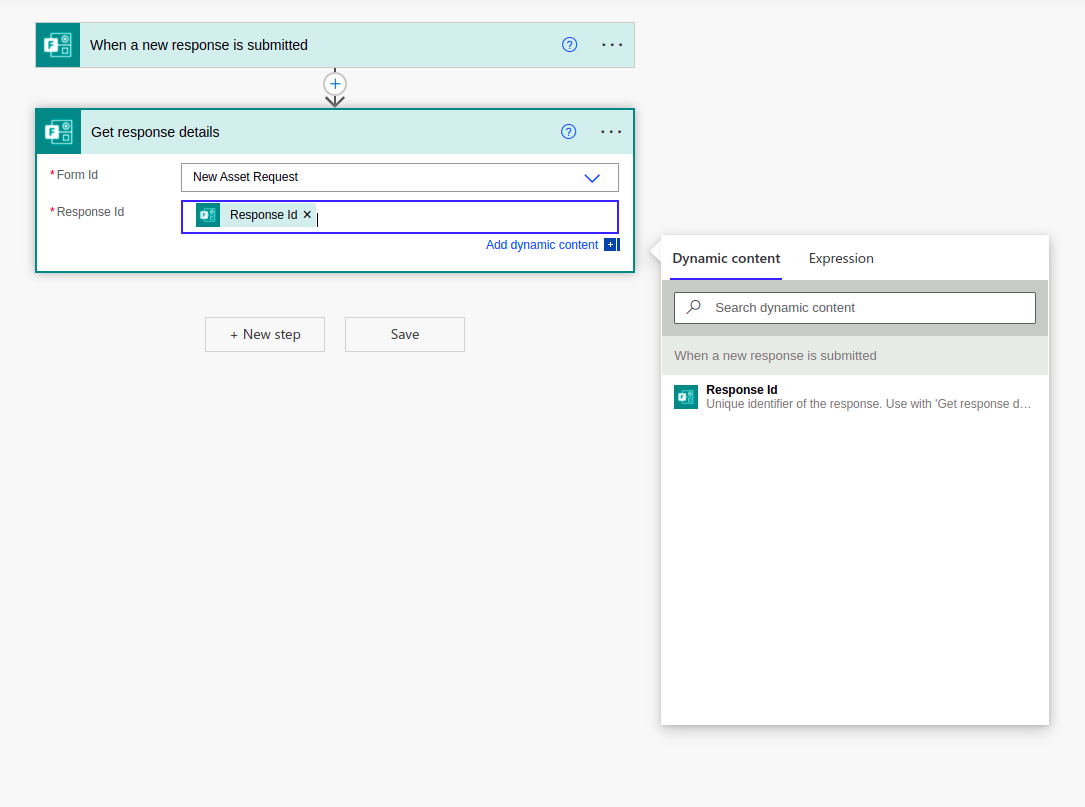Image resolution: width=1085 pixels, height=807 pixels.
Task: Click the Forms icon on Get response details
Action: pos(57,131)
